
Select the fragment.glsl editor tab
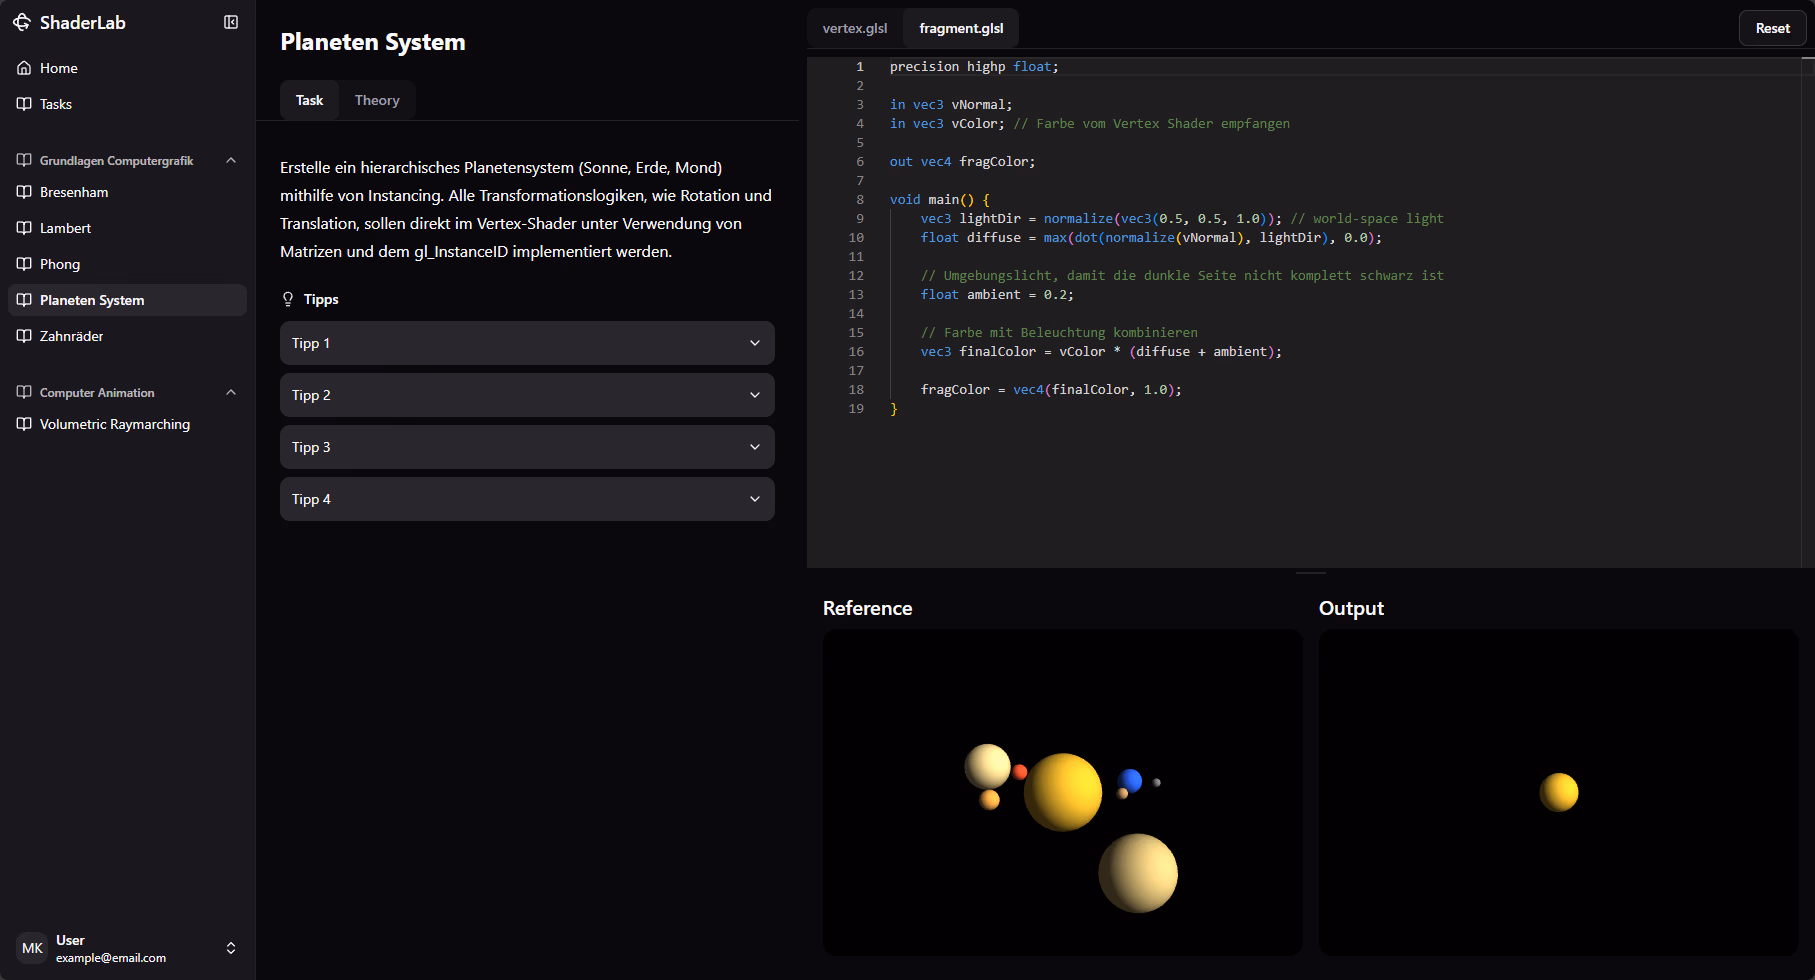point(961,28)
